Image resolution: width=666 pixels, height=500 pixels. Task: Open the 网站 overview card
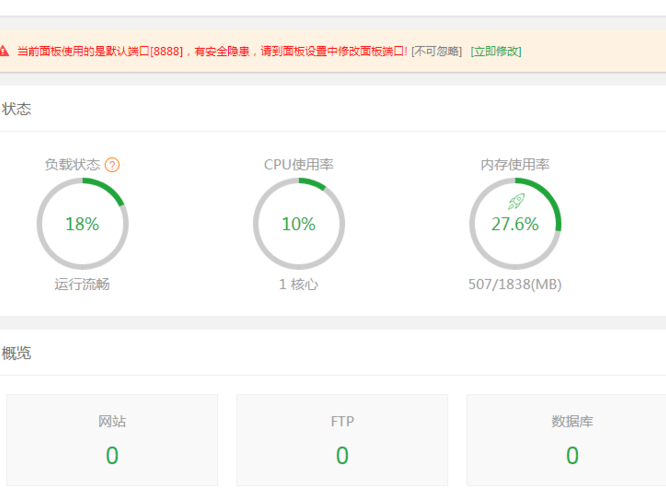pos(112,440)
